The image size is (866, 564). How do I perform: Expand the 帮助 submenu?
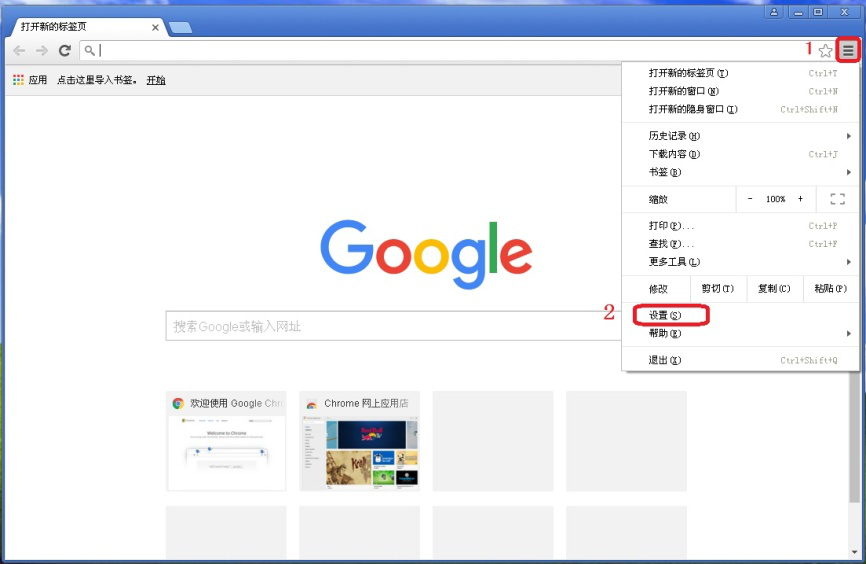pos(740,333)
